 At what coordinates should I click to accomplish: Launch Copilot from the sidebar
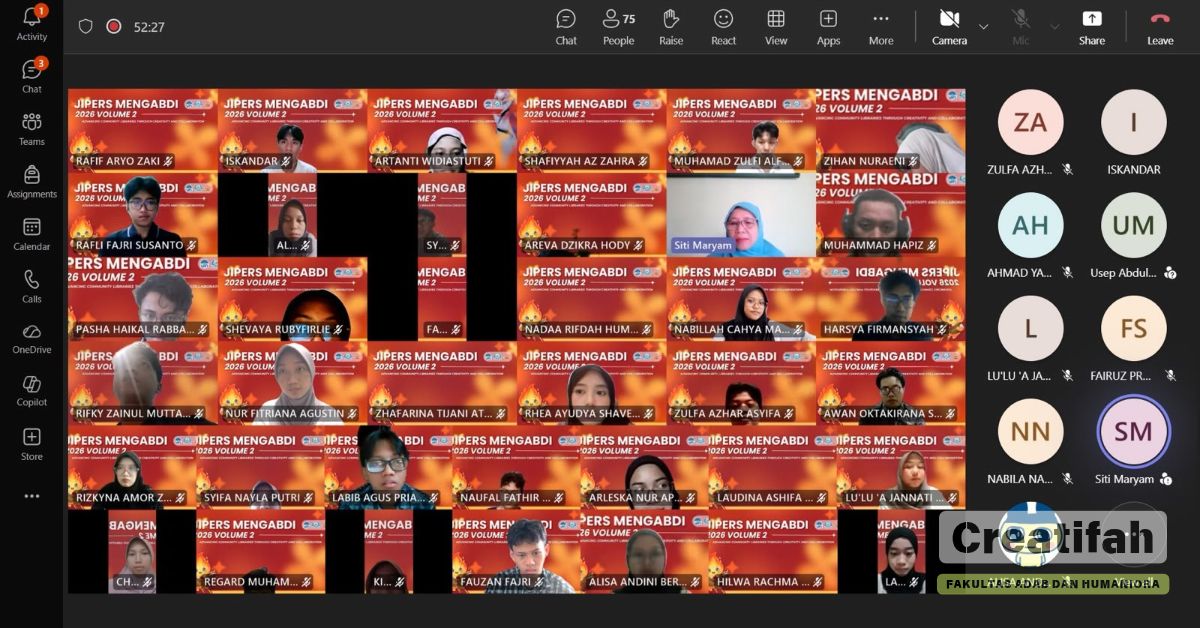pyautogui.click(x=32, y=391)
